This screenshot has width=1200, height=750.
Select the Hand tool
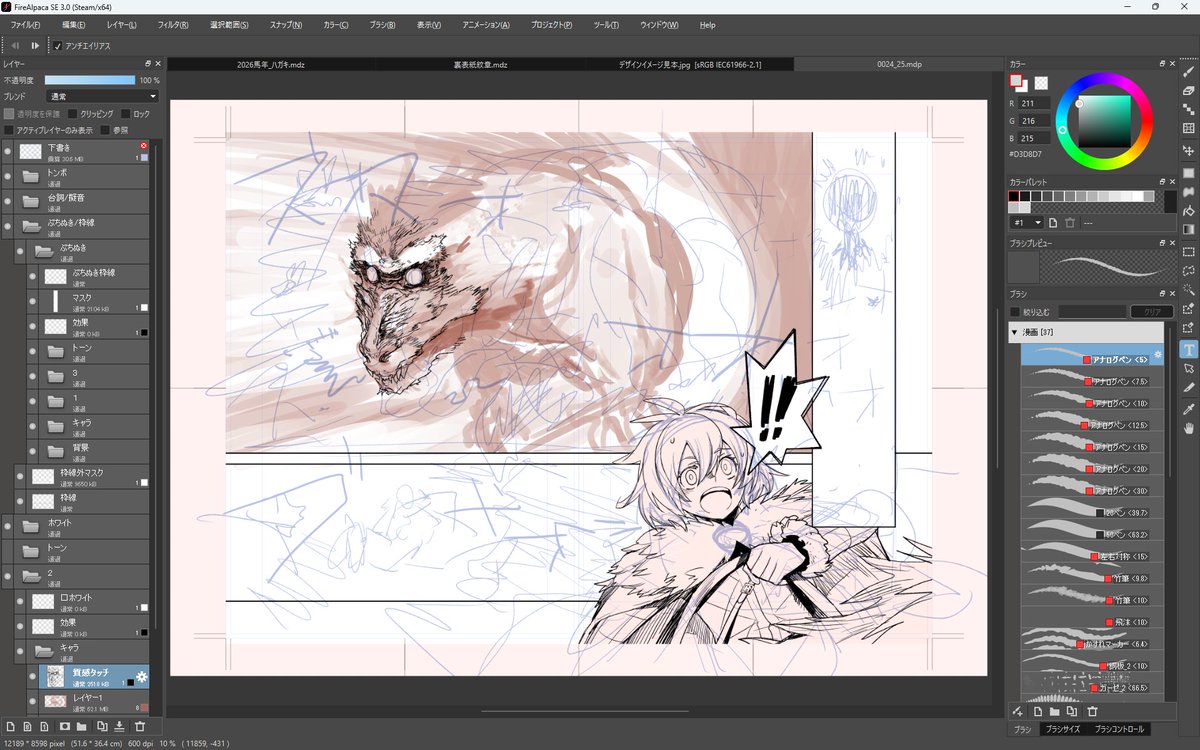[1188, 428]
